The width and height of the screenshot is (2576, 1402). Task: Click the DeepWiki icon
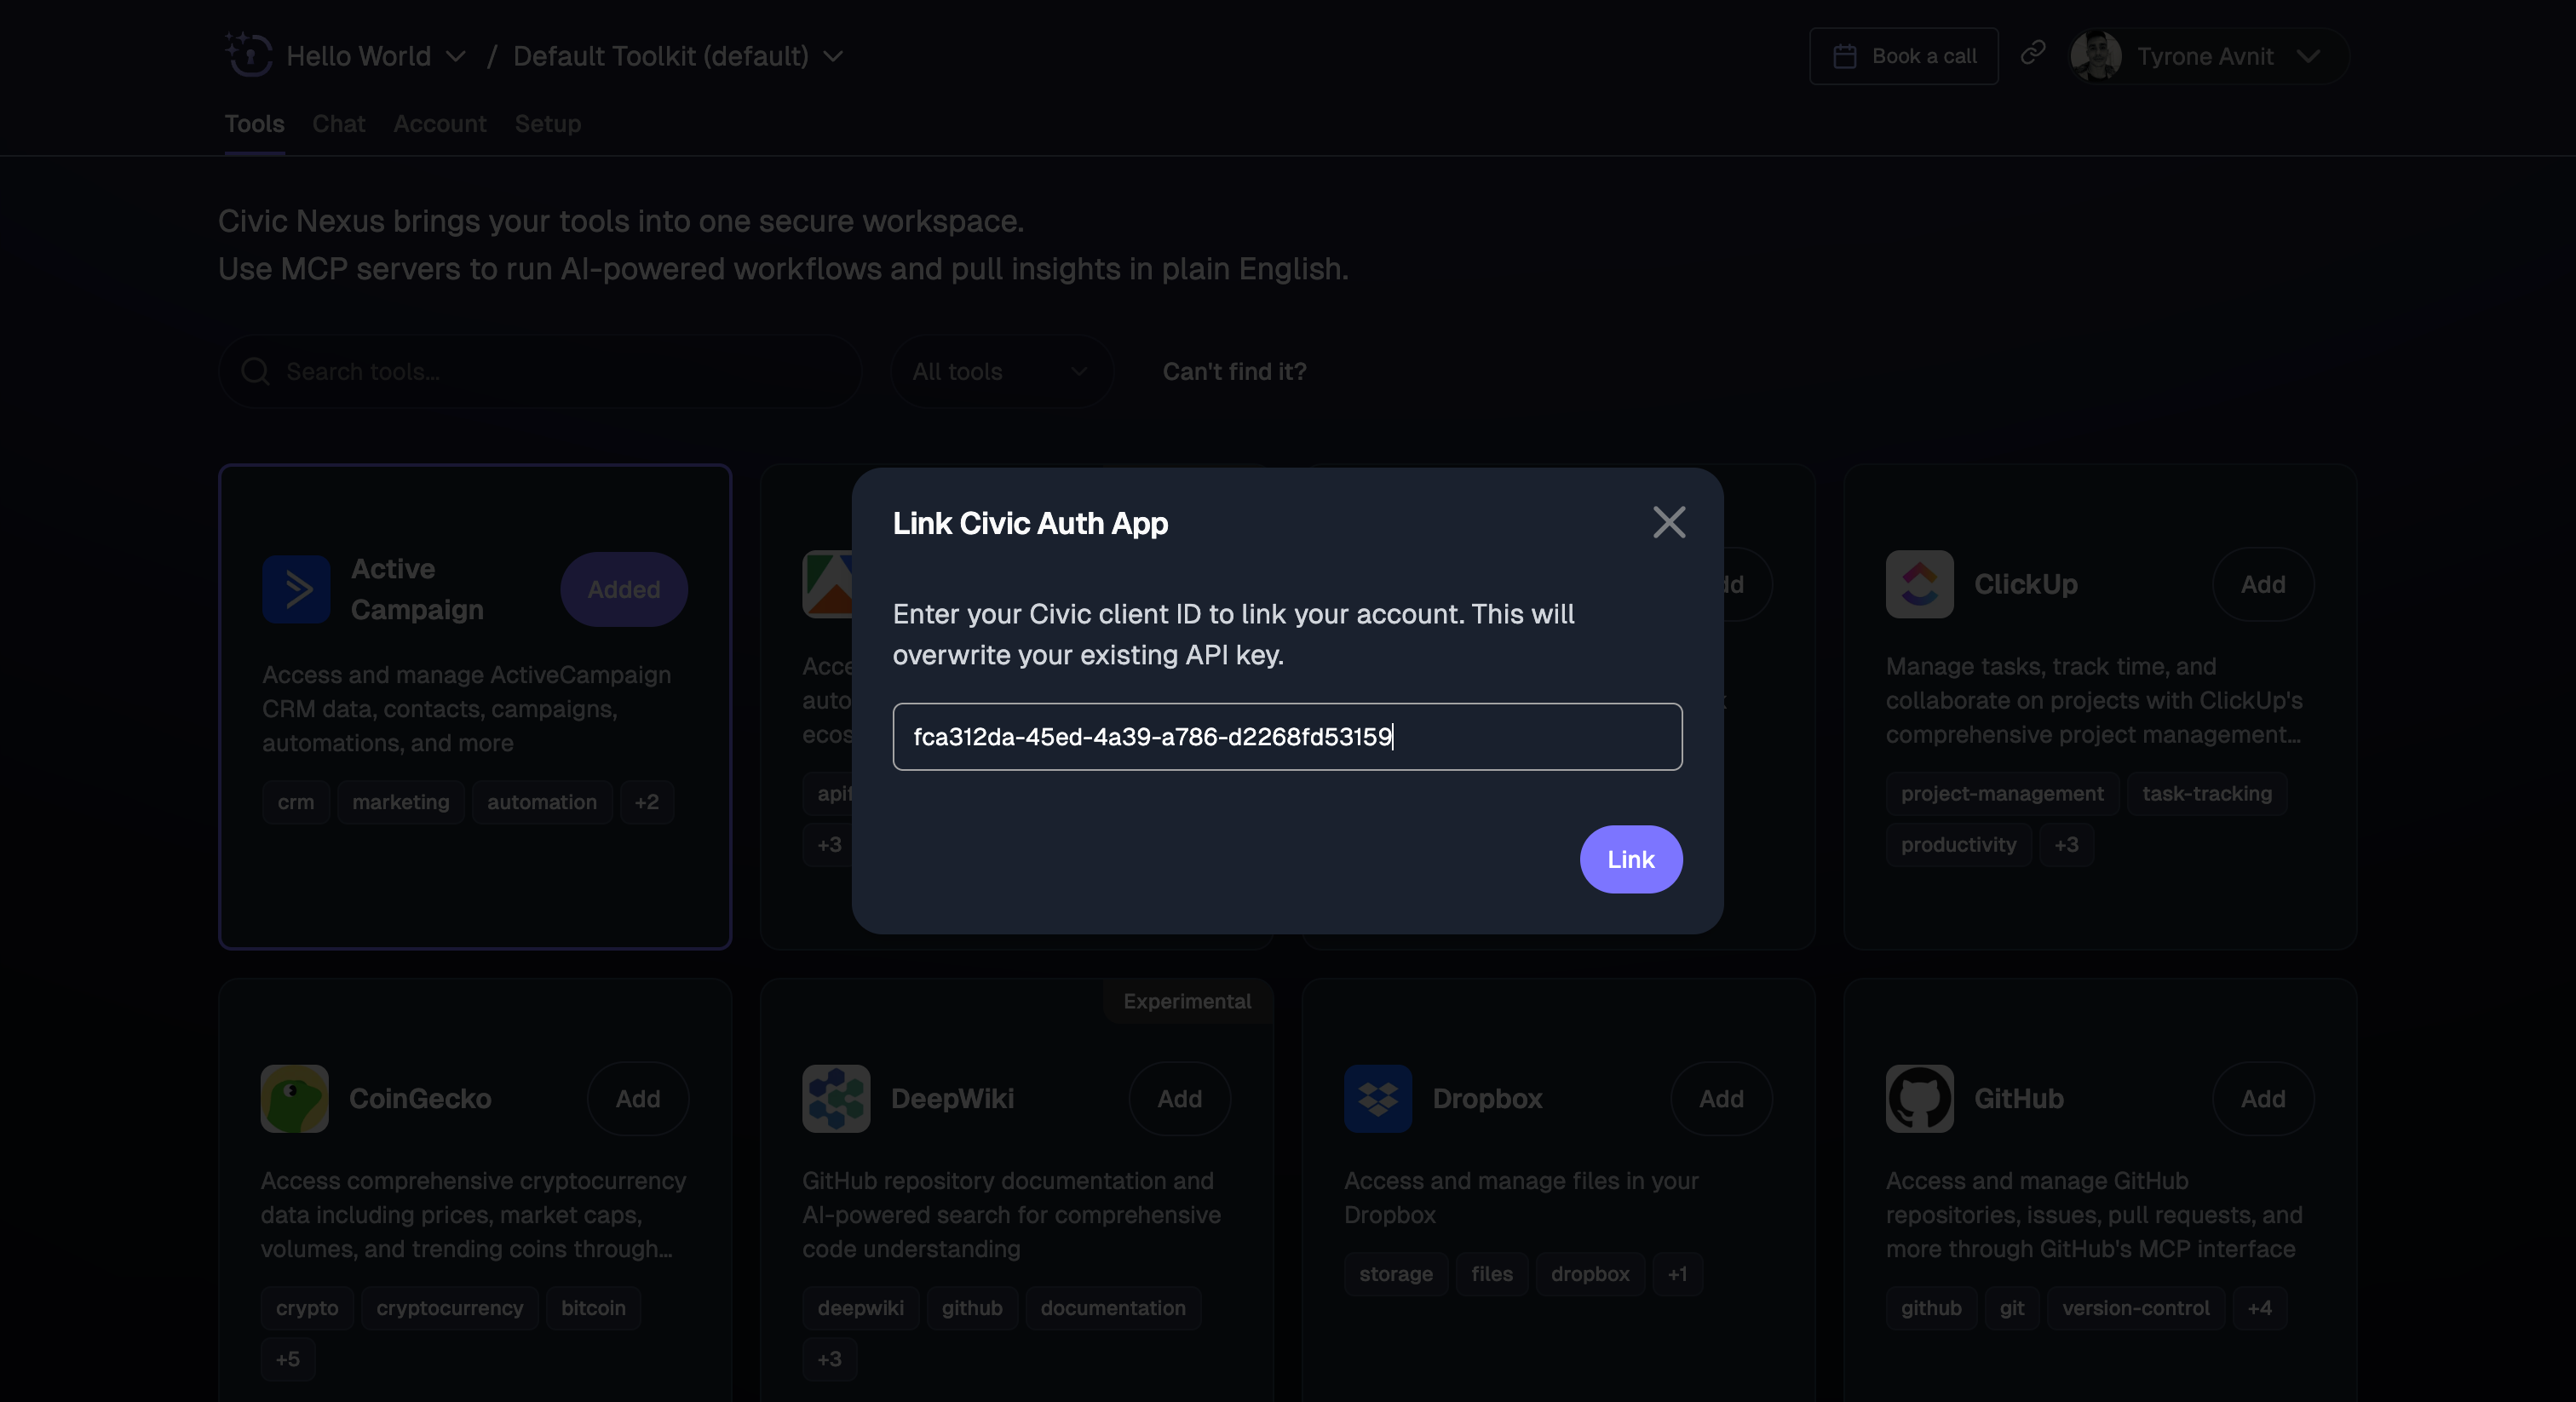836,1098
